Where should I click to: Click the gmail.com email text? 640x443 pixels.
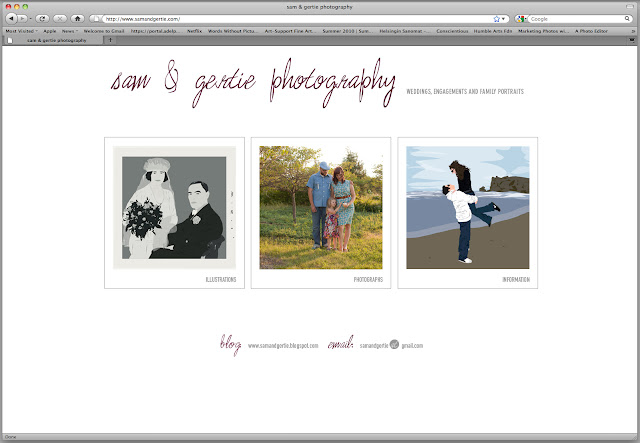pyautogui.click(x=412, y=346)
